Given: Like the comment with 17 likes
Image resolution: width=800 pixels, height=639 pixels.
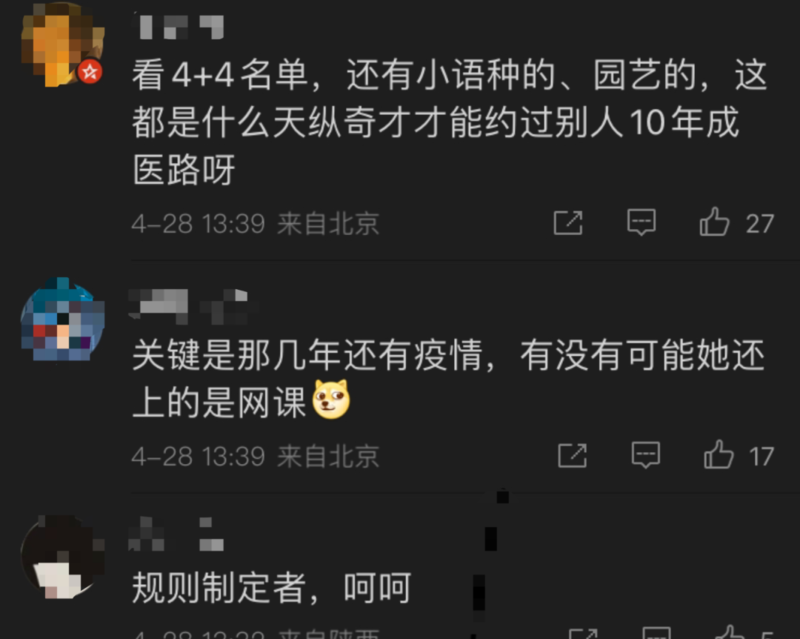Looking at the screenshot, I should [x=718, y=454].
